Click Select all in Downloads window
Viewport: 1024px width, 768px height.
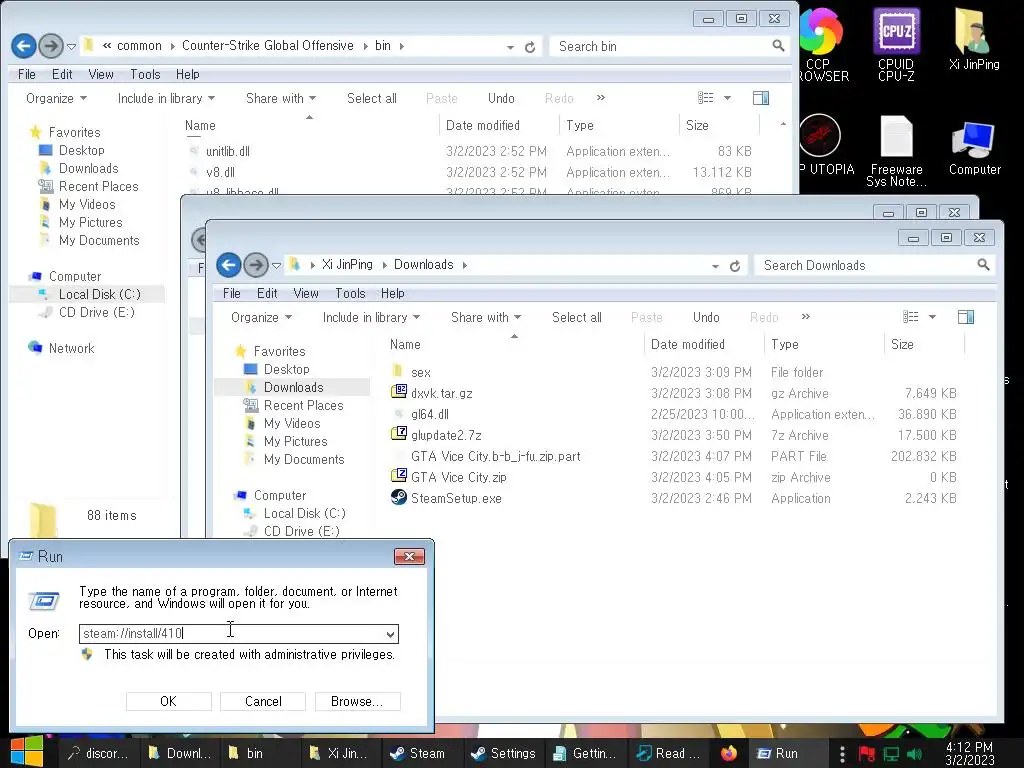577,317
